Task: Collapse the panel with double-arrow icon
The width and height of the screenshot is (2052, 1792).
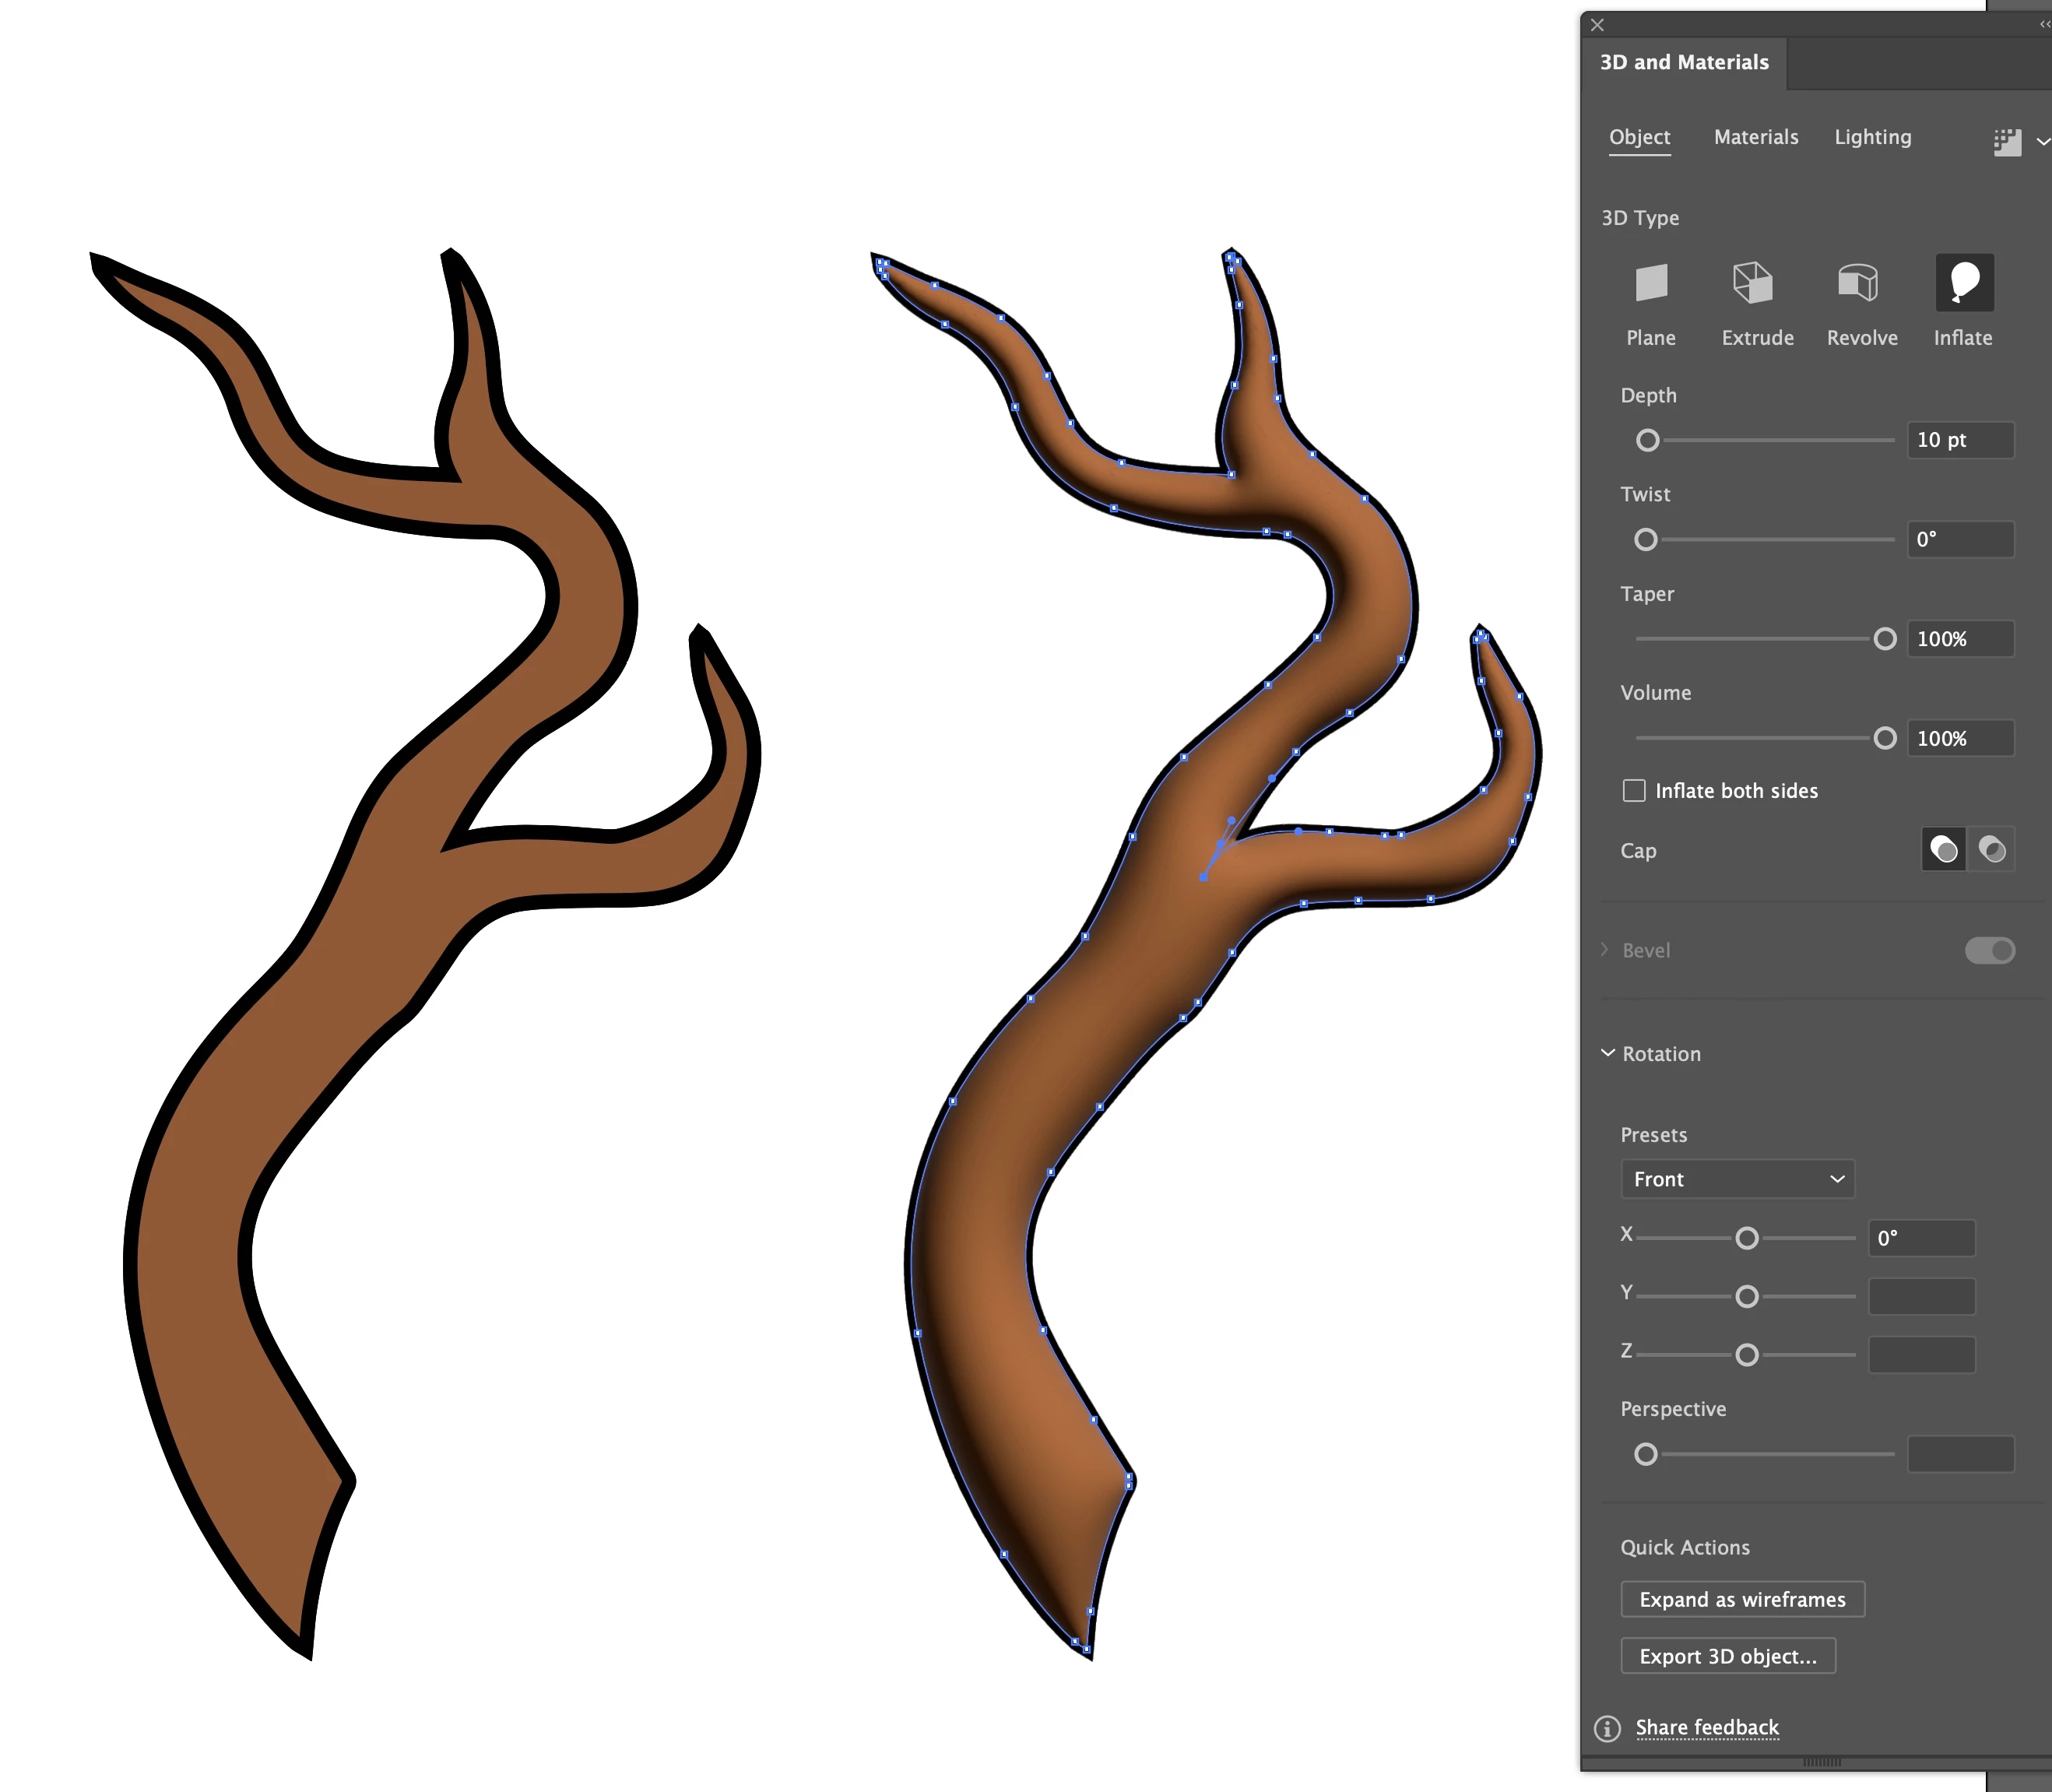Action: coord(2044,24)
